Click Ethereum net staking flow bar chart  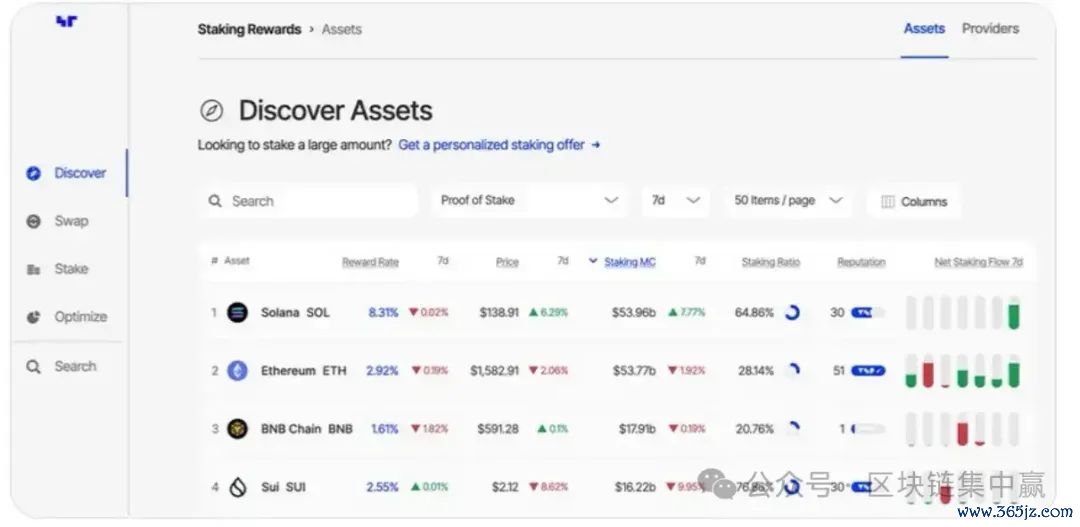(962, 371)
